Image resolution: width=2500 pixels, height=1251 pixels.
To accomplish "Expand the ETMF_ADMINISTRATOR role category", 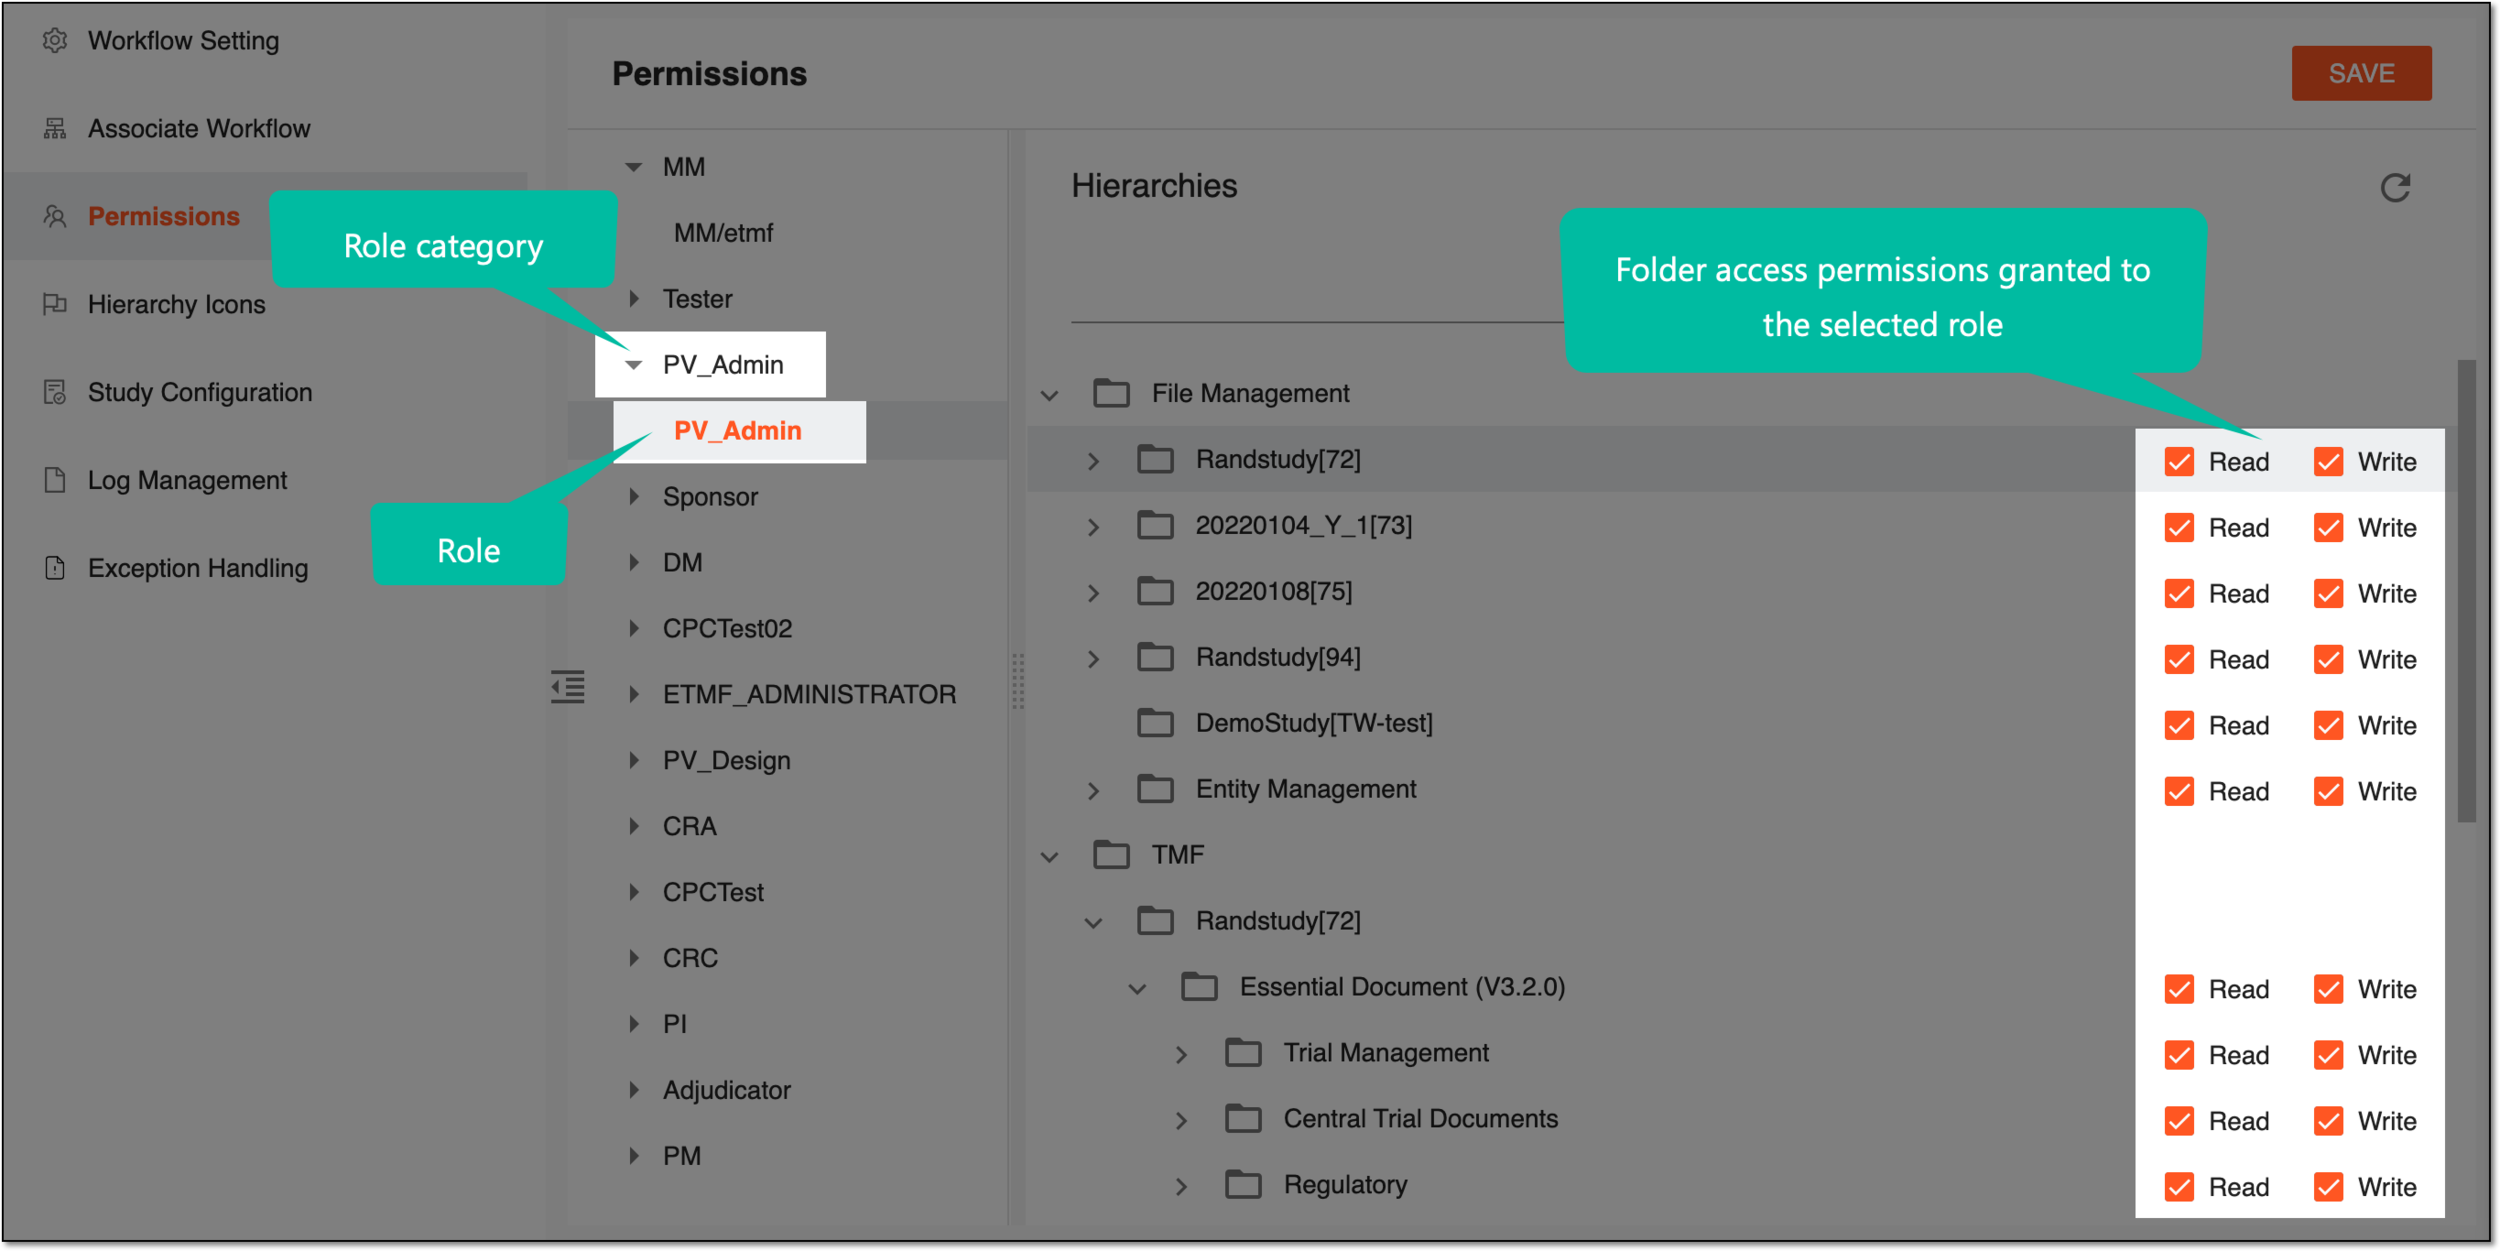I will [x=634, y=695].
